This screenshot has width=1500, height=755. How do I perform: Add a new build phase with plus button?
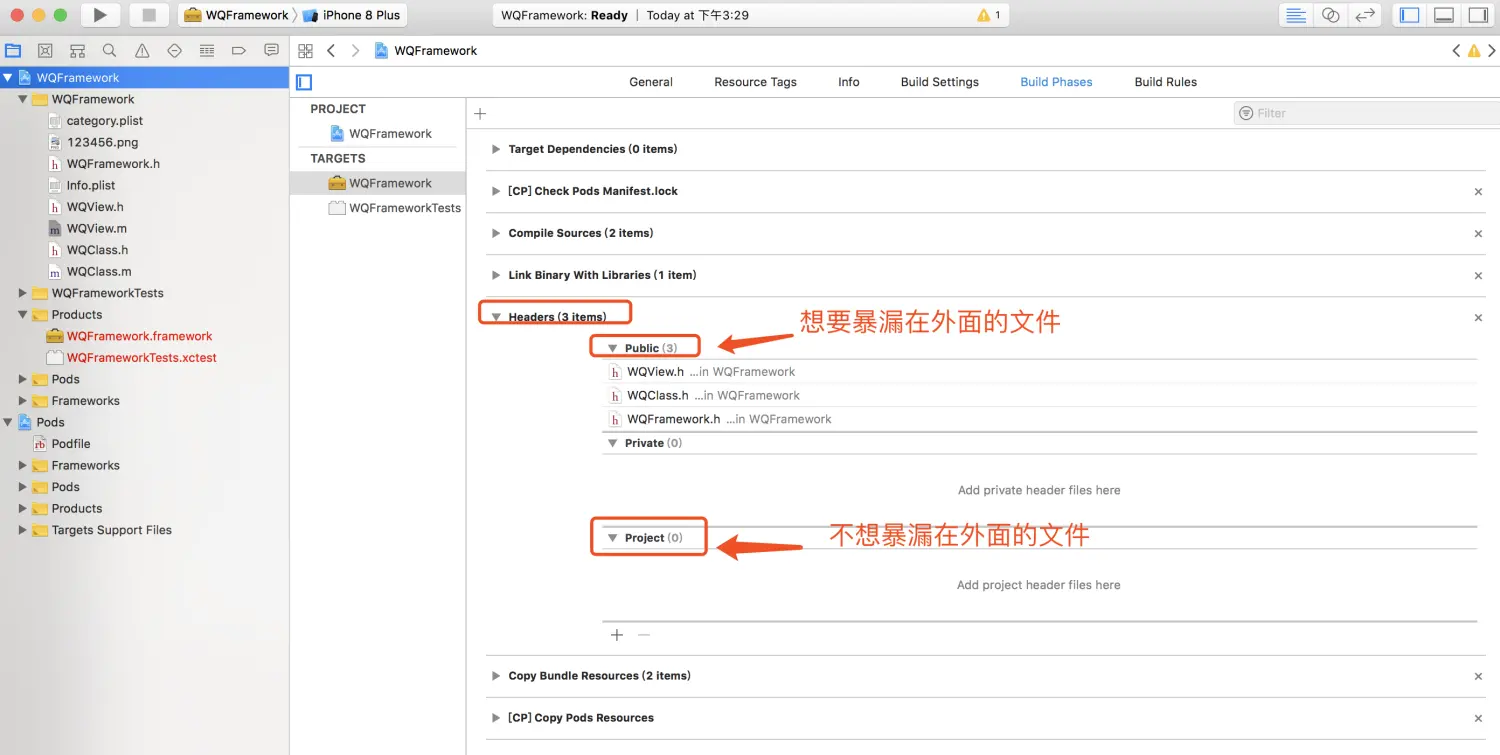click(480, 114)
